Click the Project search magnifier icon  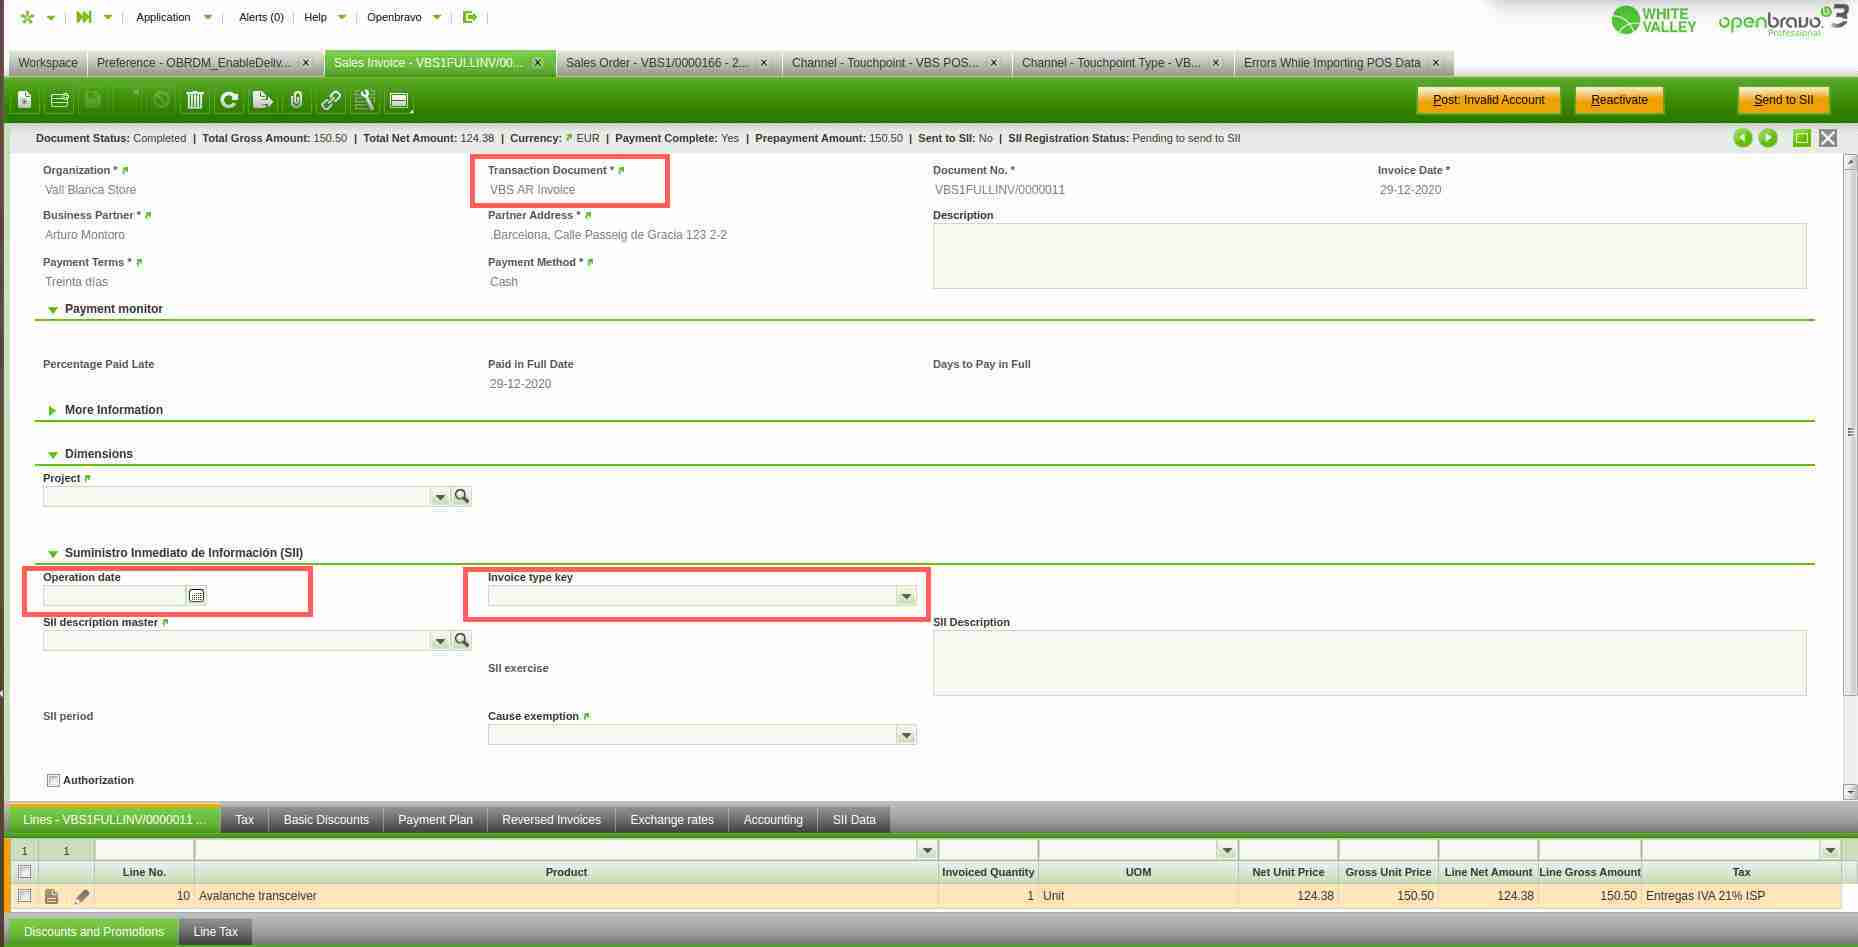tap(461, 497)
